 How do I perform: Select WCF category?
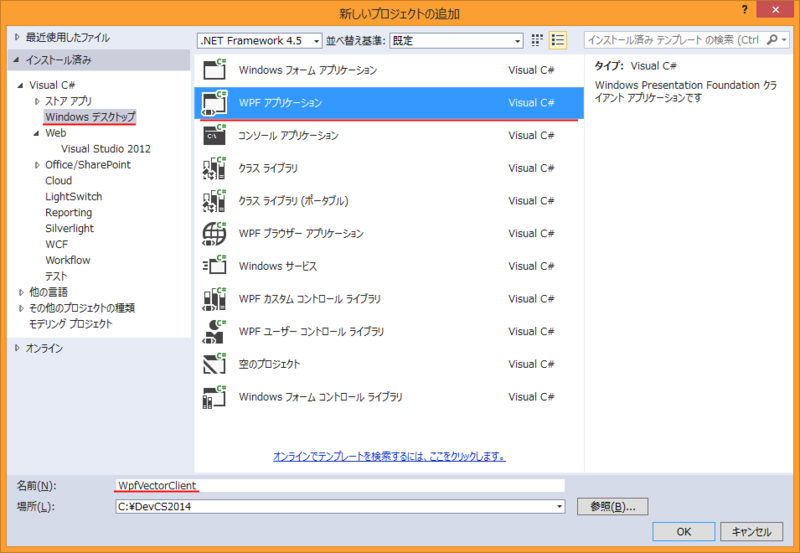pos(56,244)
